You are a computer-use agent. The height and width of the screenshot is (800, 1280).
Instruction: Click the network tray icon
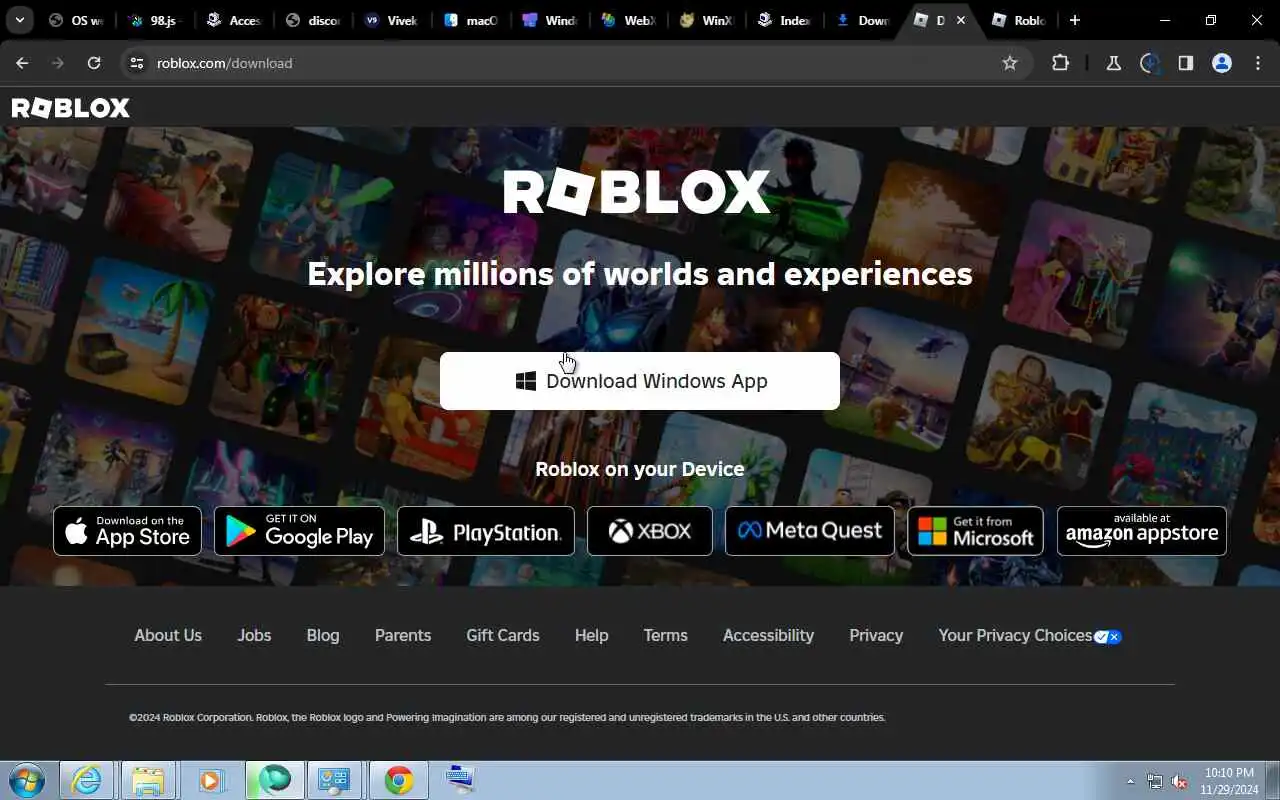1155,781
